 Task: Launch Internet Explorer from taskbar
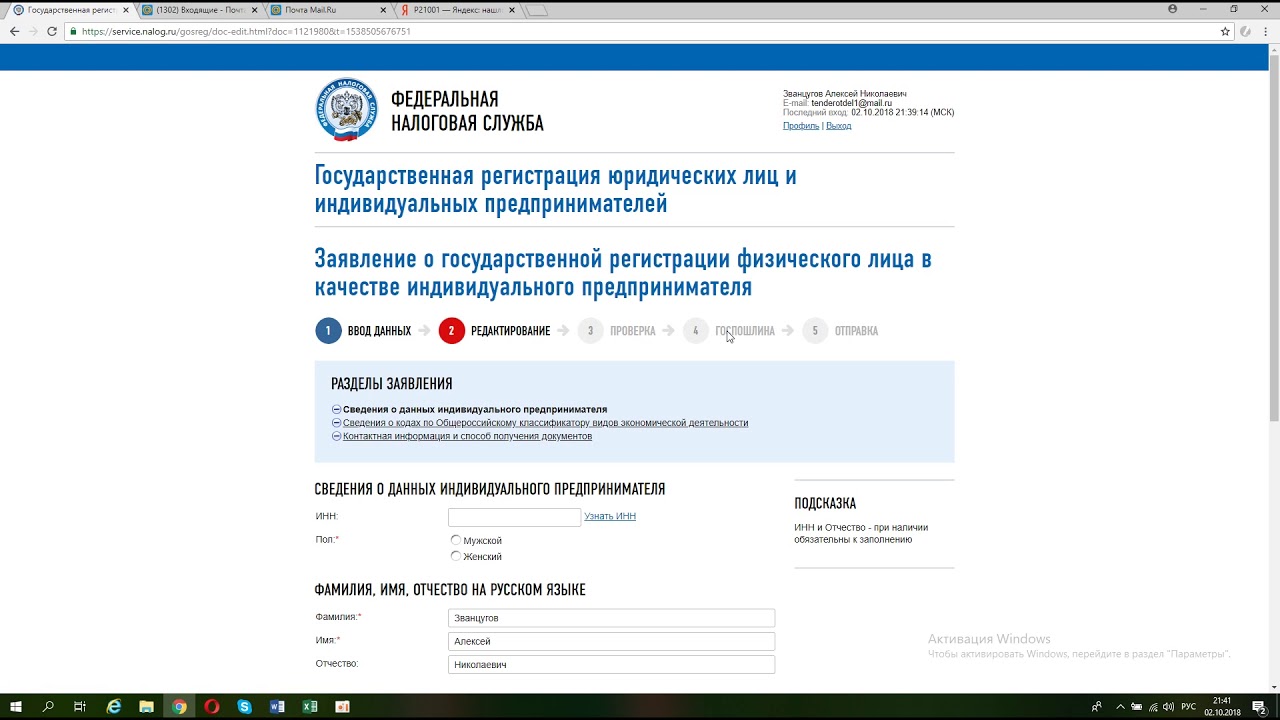click(x=114, y=707)
